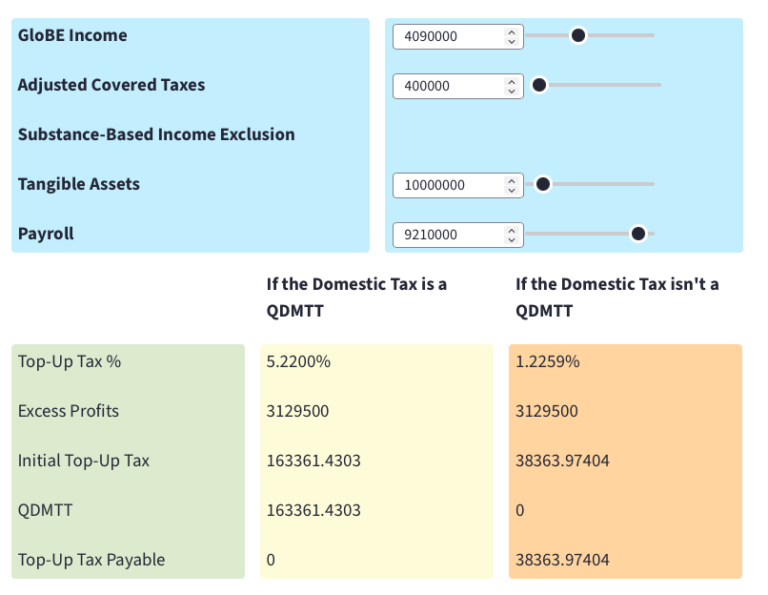Click the GloBE Income slider handle
The image size is (768, 595).
click(577, 35)
